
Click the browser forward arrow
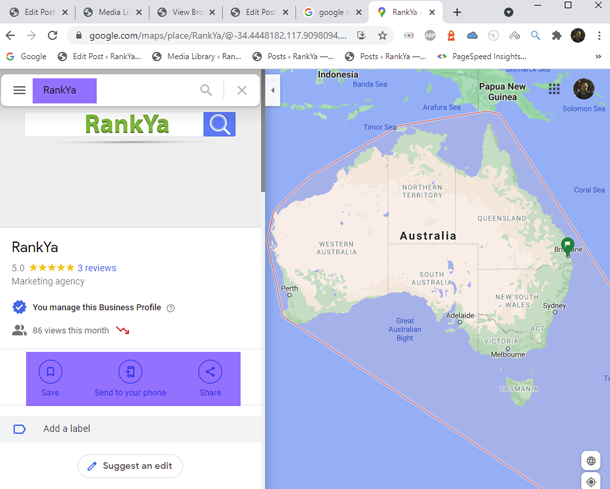31,36
